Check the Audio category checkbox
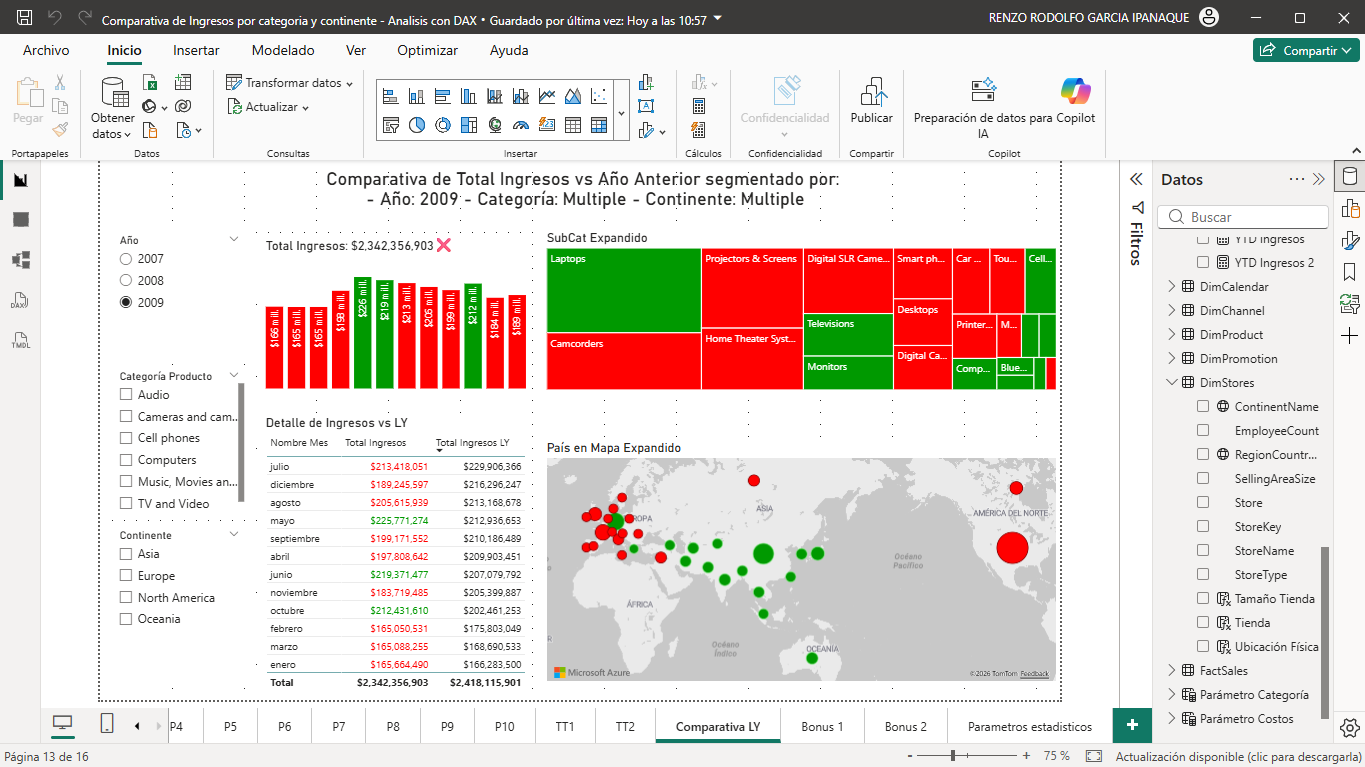 126,394
